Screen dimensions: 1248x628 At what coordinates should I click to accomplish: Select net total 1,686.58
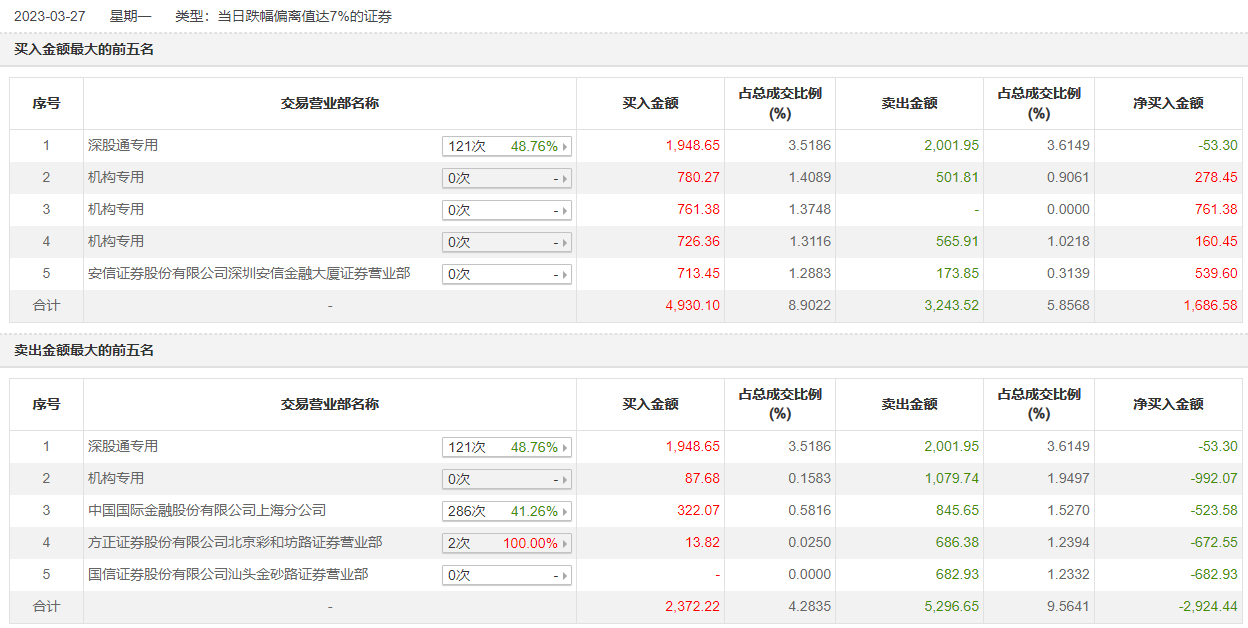coord(1210,305)
